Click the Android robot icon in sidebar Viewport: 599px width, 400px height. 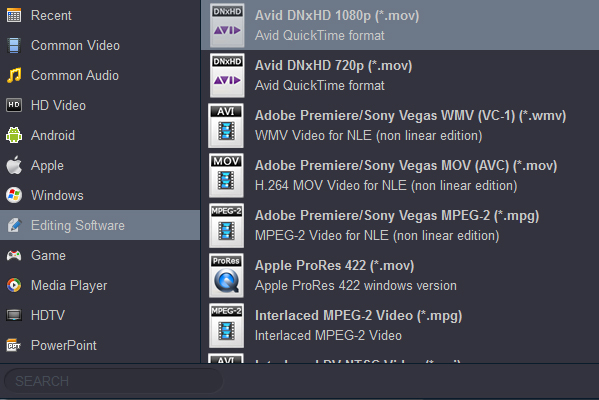14,135
